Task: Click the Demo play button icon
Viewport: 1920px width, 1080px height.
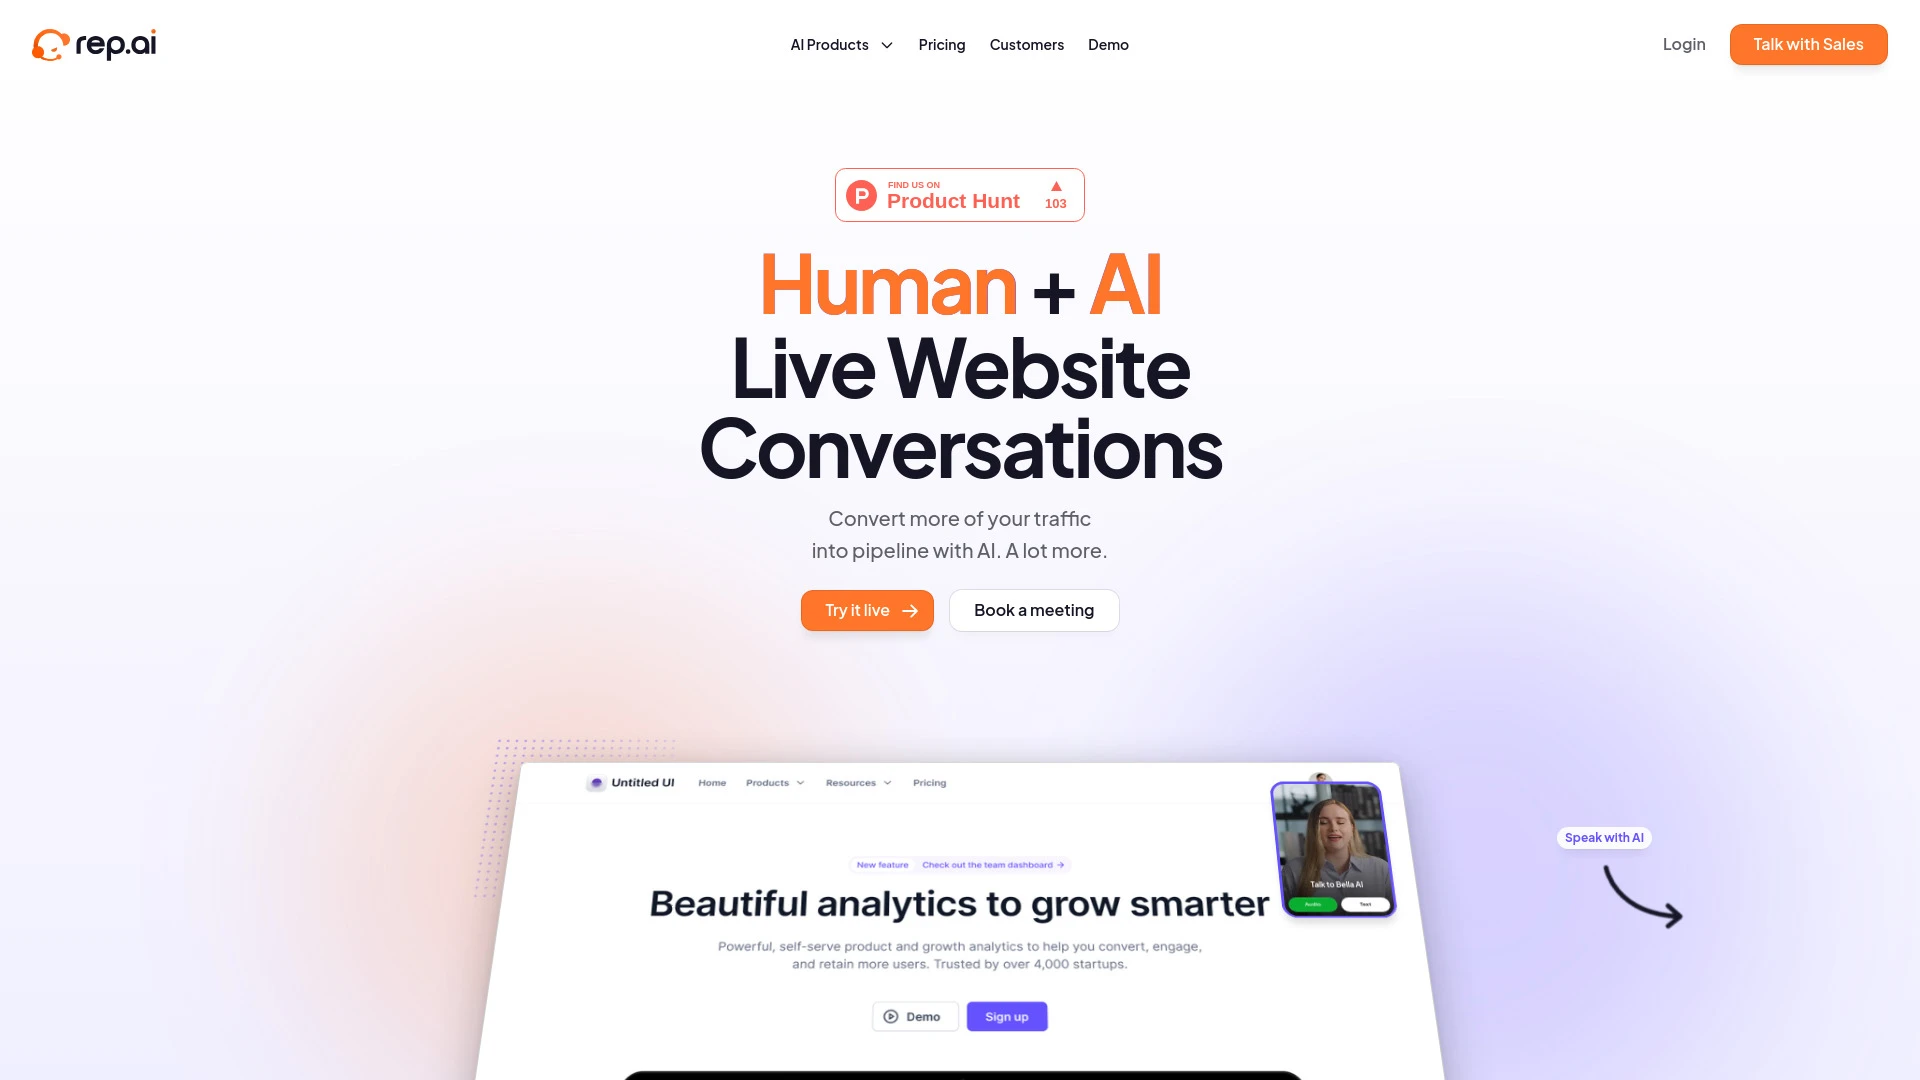Action: [890, 1015]
